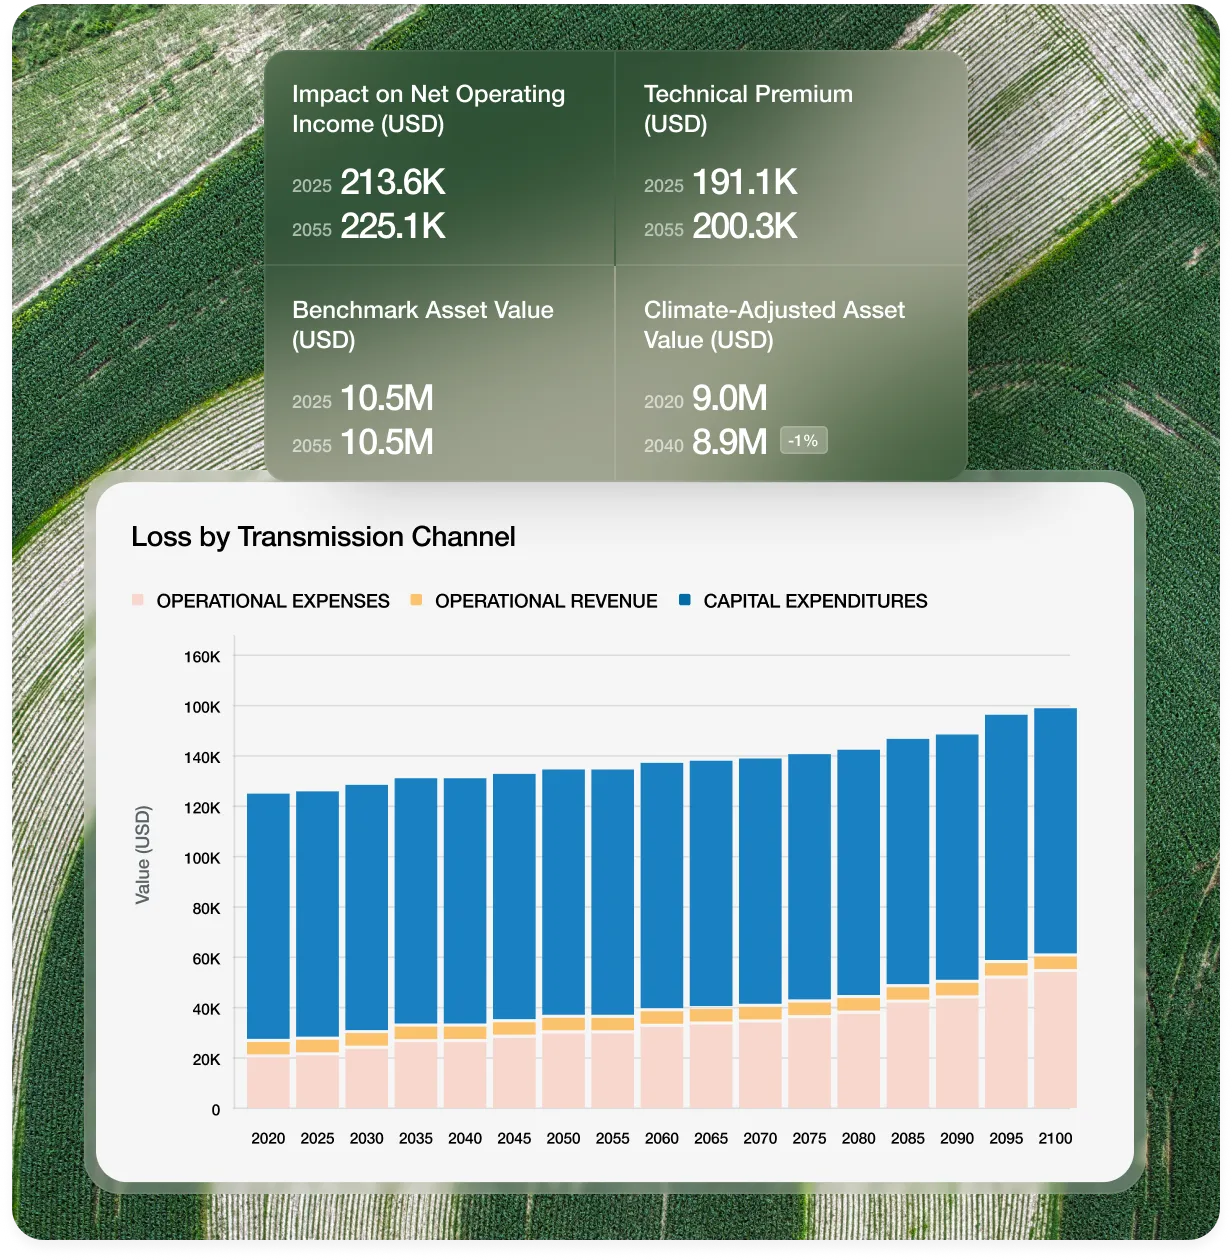Click the Impact on Net Operating Income heading
The width and height of the screenshot is (1232, 1260).
point(428,109)
